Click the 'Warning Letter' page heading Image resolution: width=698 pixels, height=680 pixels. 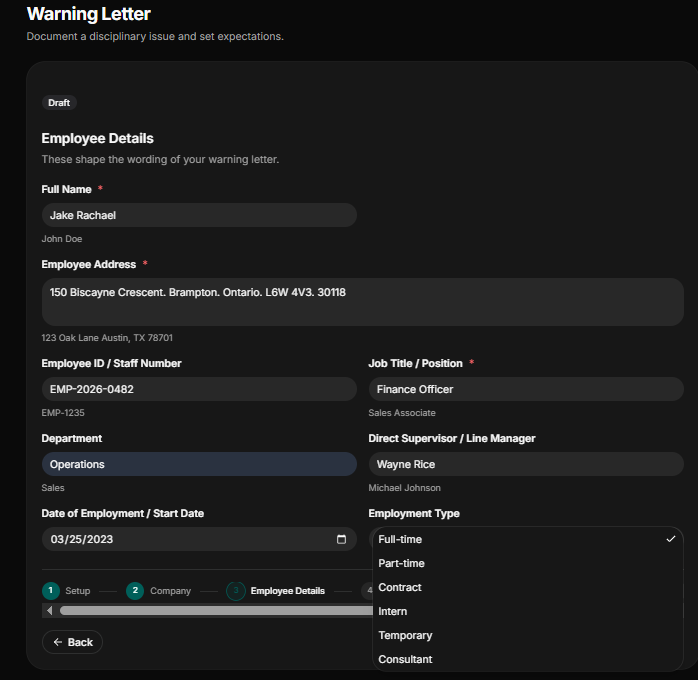click(x=89, y=14)
